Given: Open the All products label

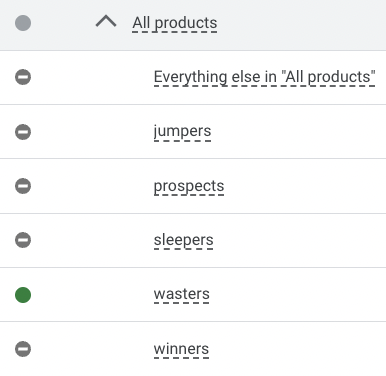Looking at the screenshot, I should click(x=175, y=23).
